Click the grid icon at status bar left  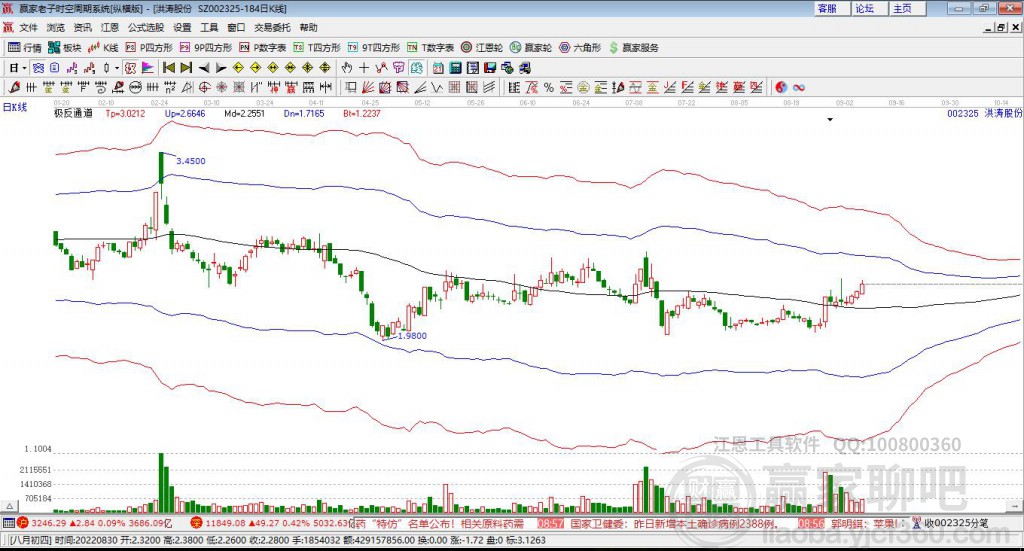click(x=8, y=523)
